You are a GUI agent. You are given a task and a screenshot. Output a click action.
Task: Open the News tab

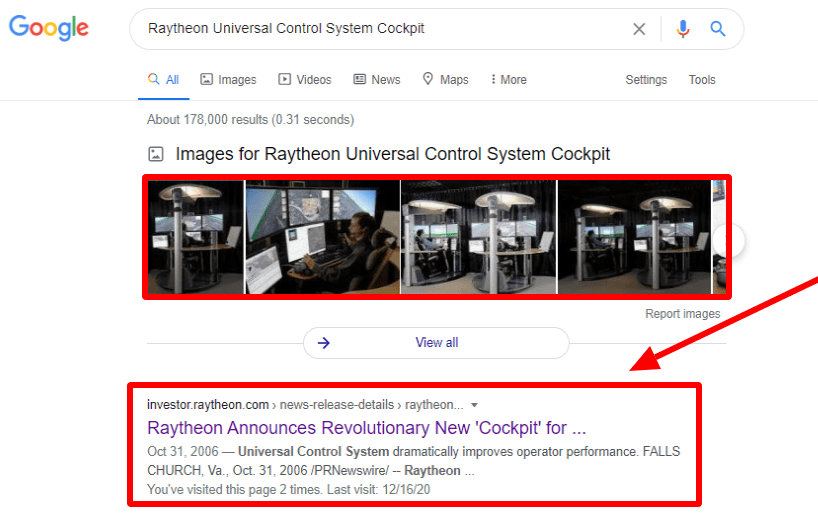377,80
